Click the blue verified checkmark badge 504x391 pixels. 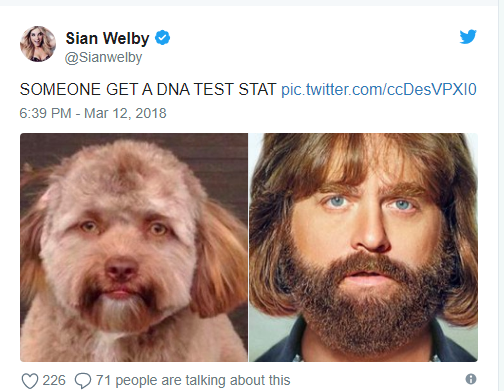(x=162, y=38)
